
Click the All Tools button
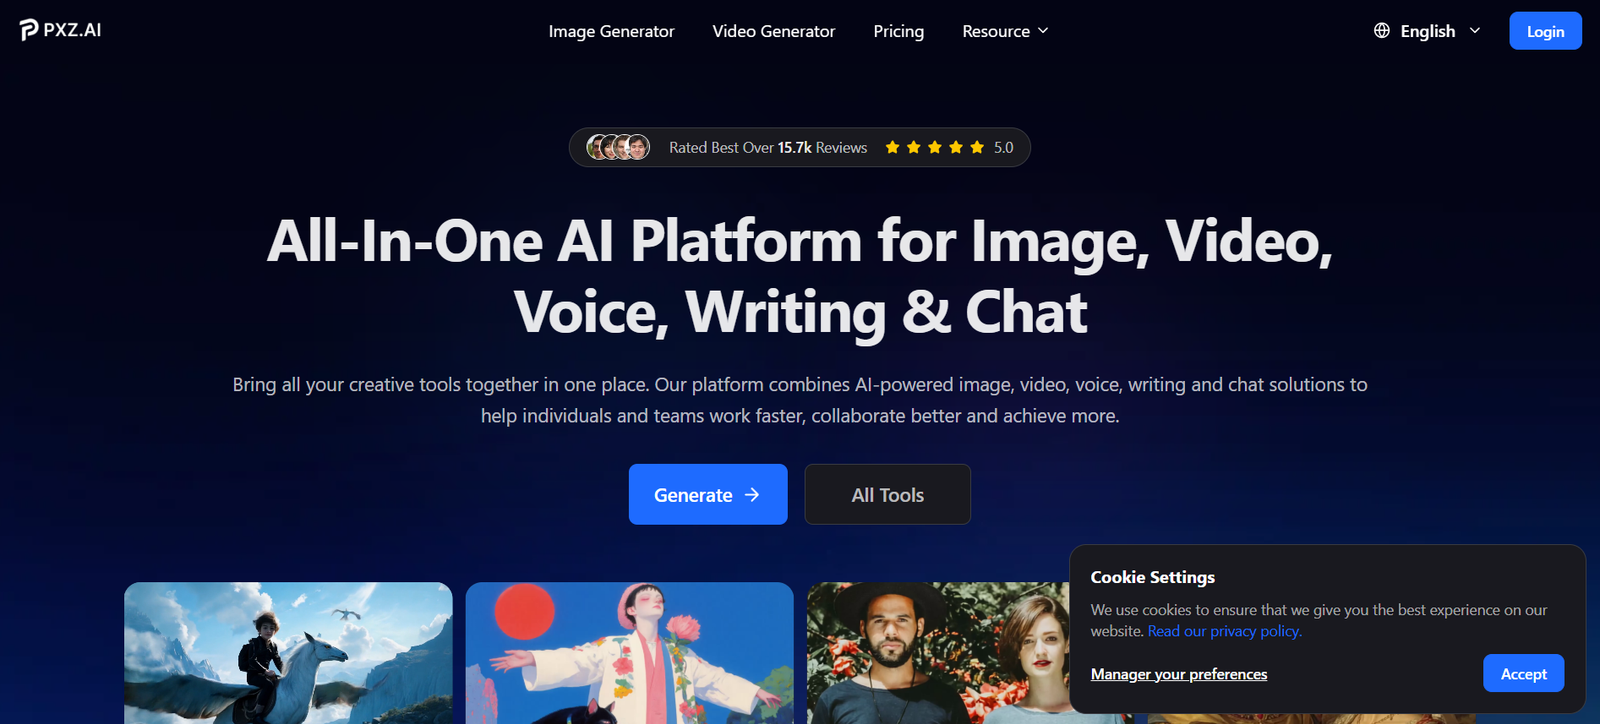tap(888, 494)
